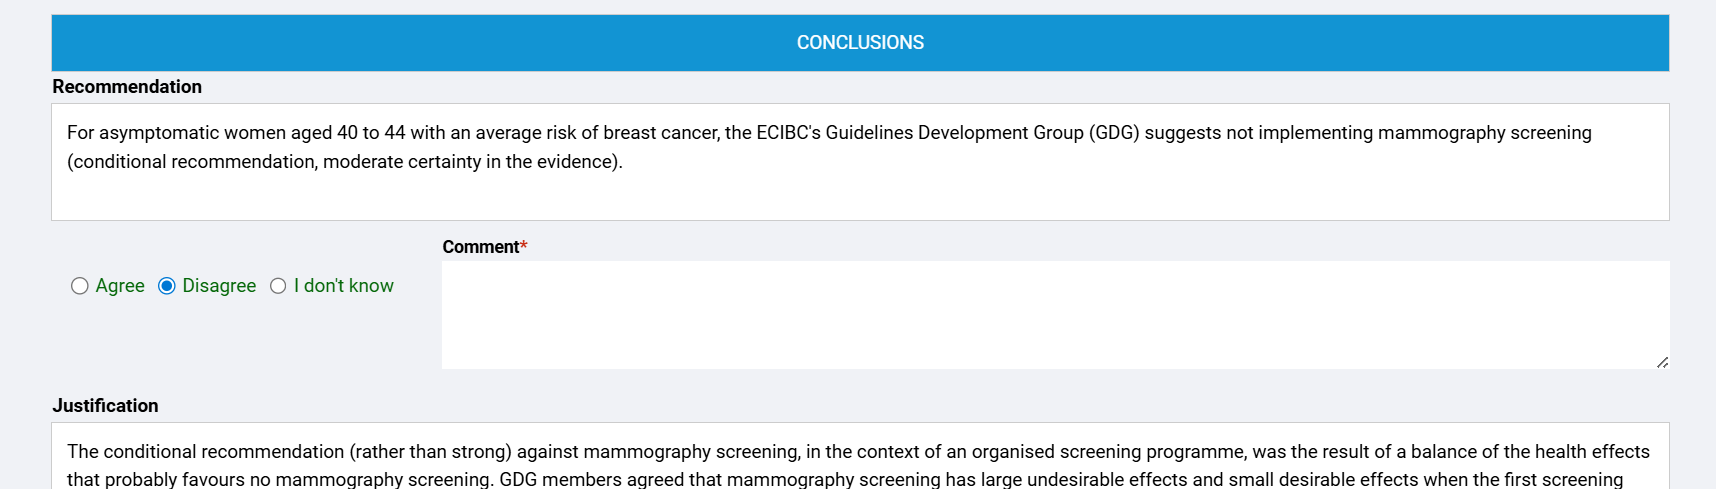Click the "(conditional recommendation, moderate certainty" line
1716x489 pixels.
(x=345, y=162)
